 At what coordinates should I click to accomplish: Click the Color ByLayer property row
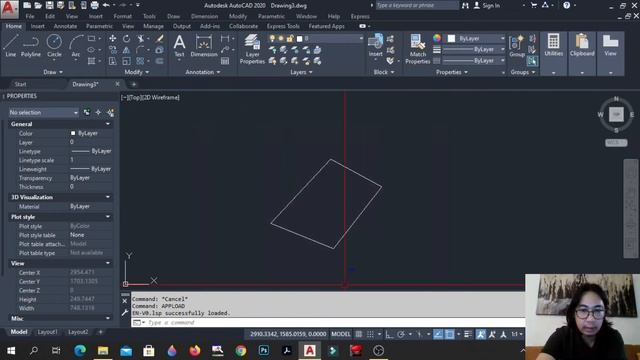61,133
